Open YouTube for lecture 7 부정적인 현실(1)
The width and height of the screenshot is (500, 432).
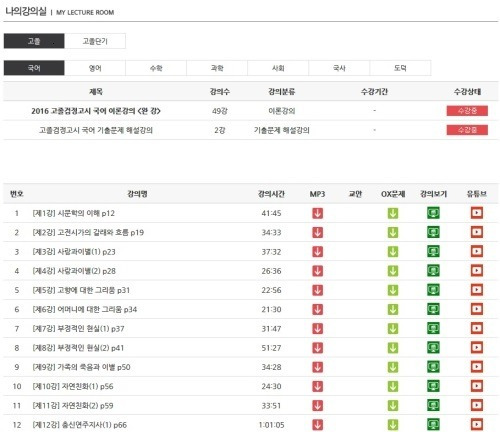[477, 329]
